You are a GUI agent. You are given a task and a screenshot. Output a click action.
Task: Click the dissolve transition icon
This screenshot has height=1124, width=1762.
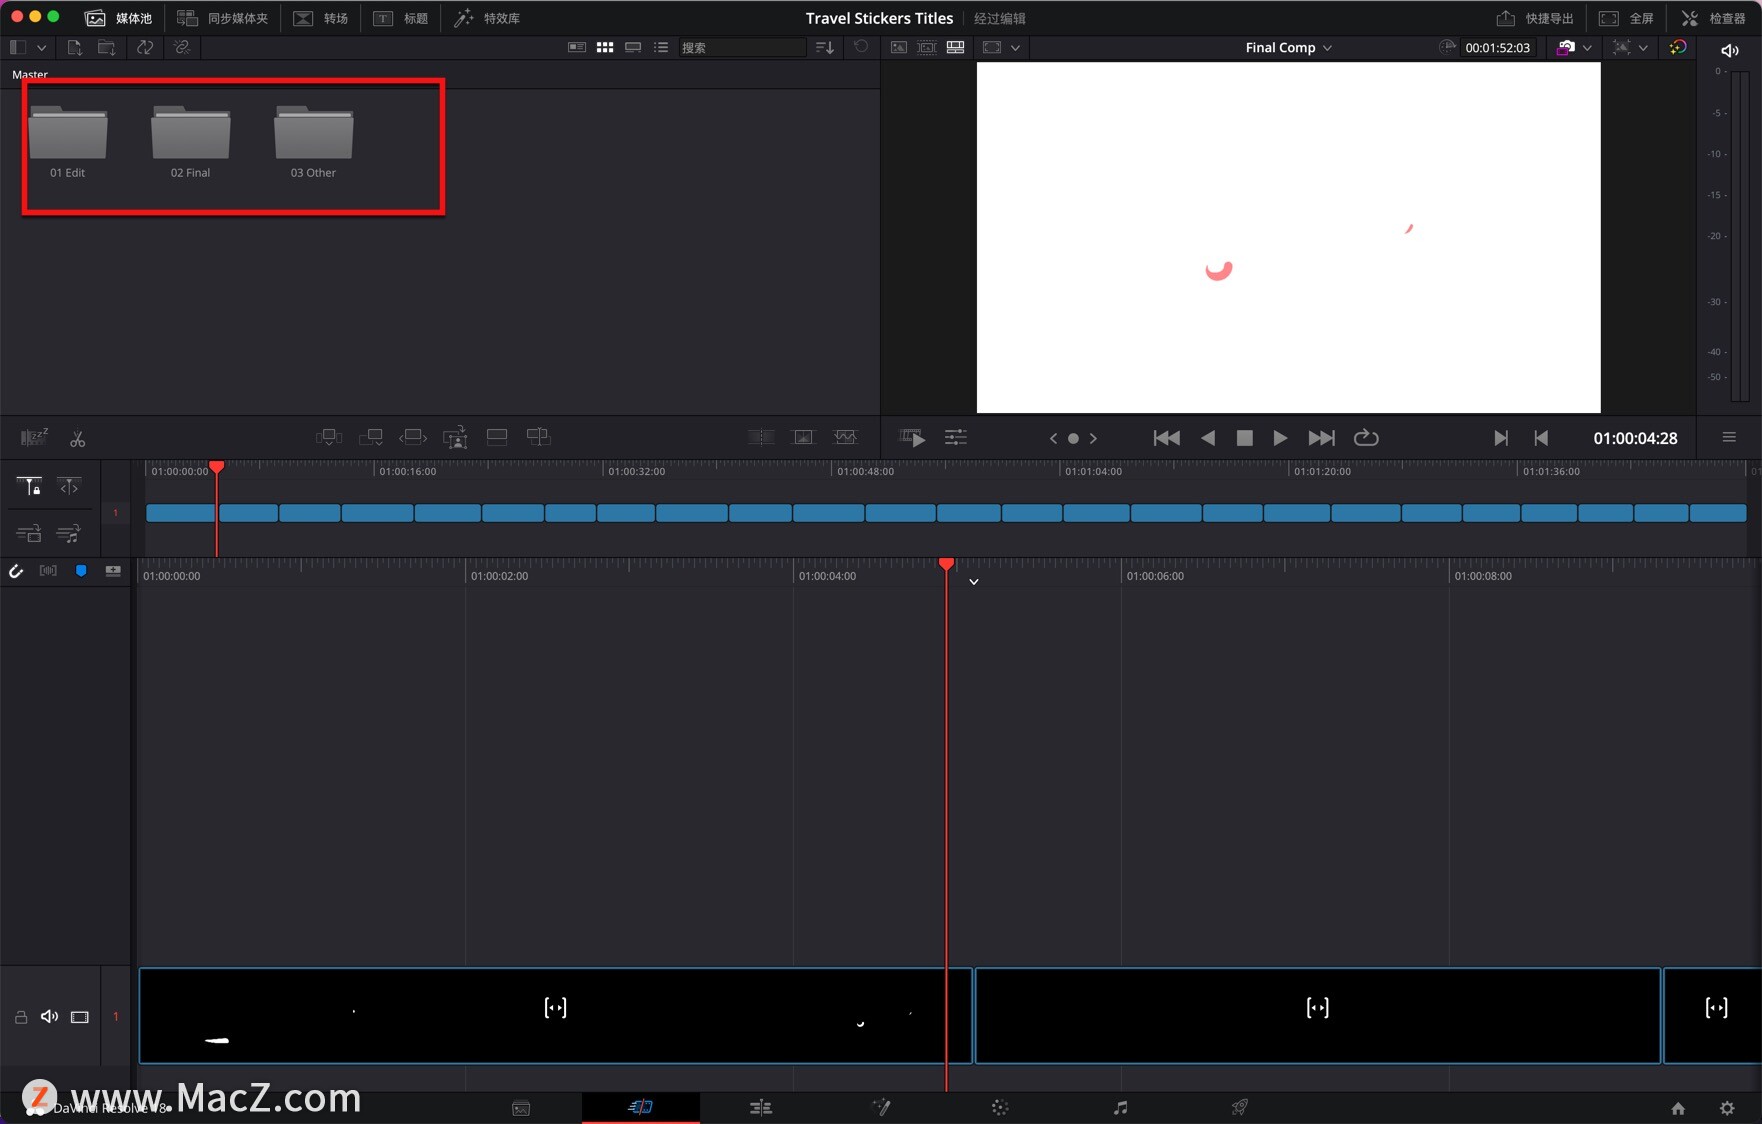point(803,437)
